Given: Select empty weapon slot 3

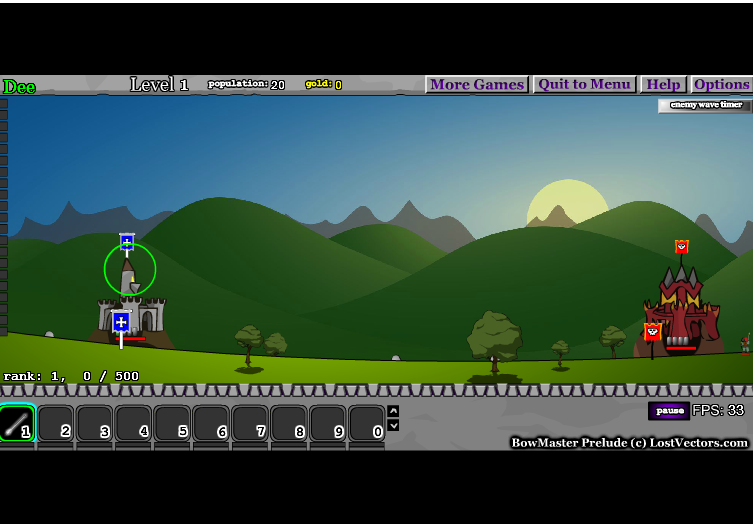Looking at the screenshot, I should (95, 423).
